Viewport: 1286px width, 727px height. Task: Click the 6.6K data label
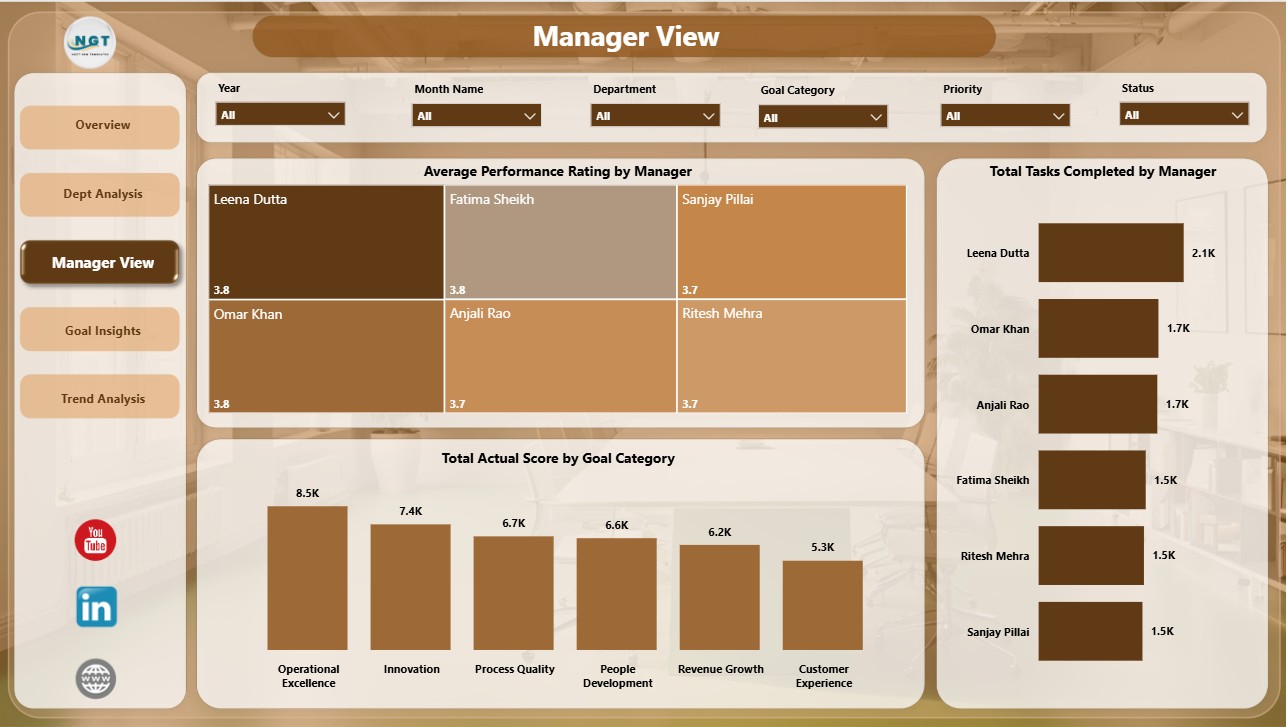tap(617, 525)
